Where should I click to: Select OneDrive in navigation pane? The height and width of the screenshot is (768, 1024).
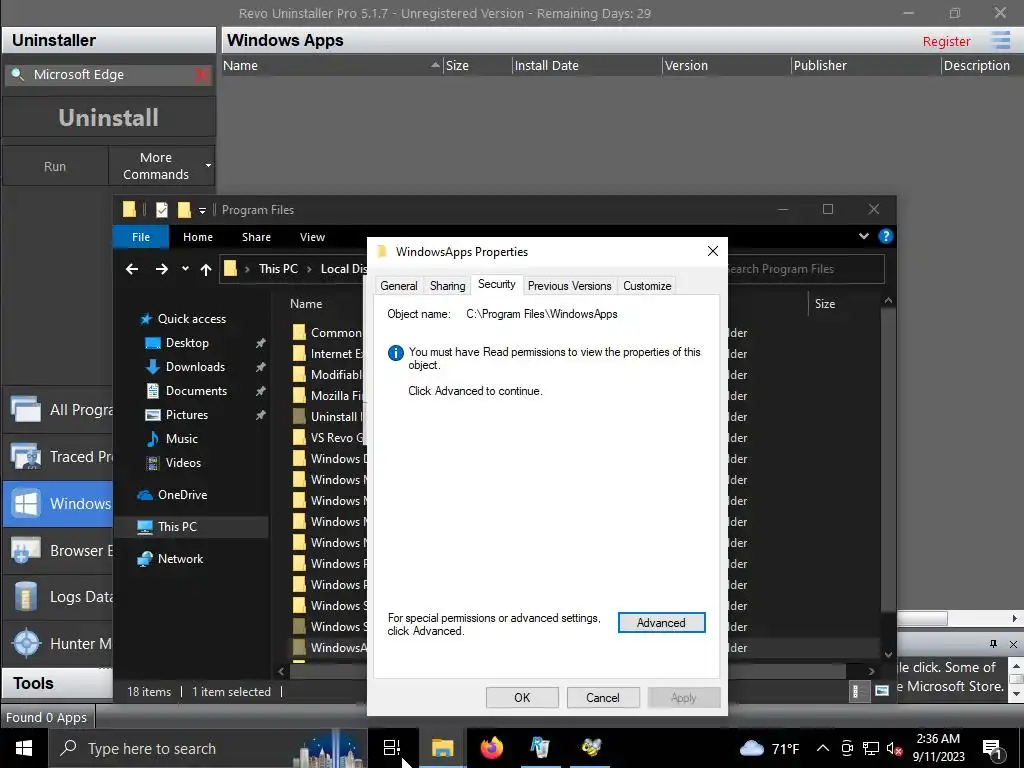182,495
